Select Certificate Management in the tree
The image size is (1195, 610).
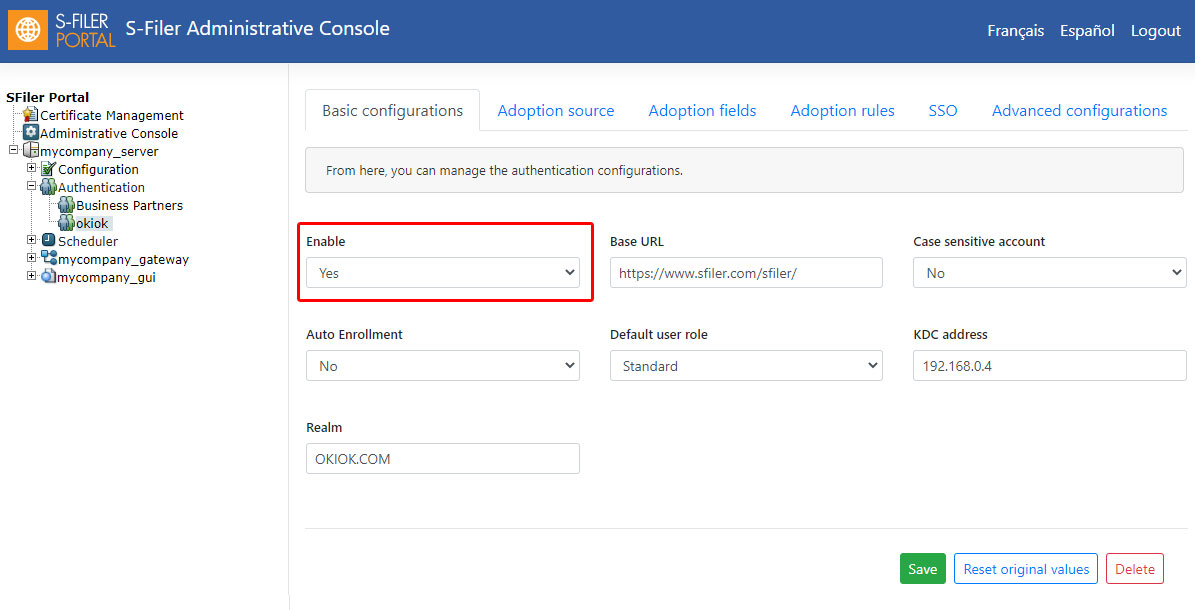(x=112, y=115)
